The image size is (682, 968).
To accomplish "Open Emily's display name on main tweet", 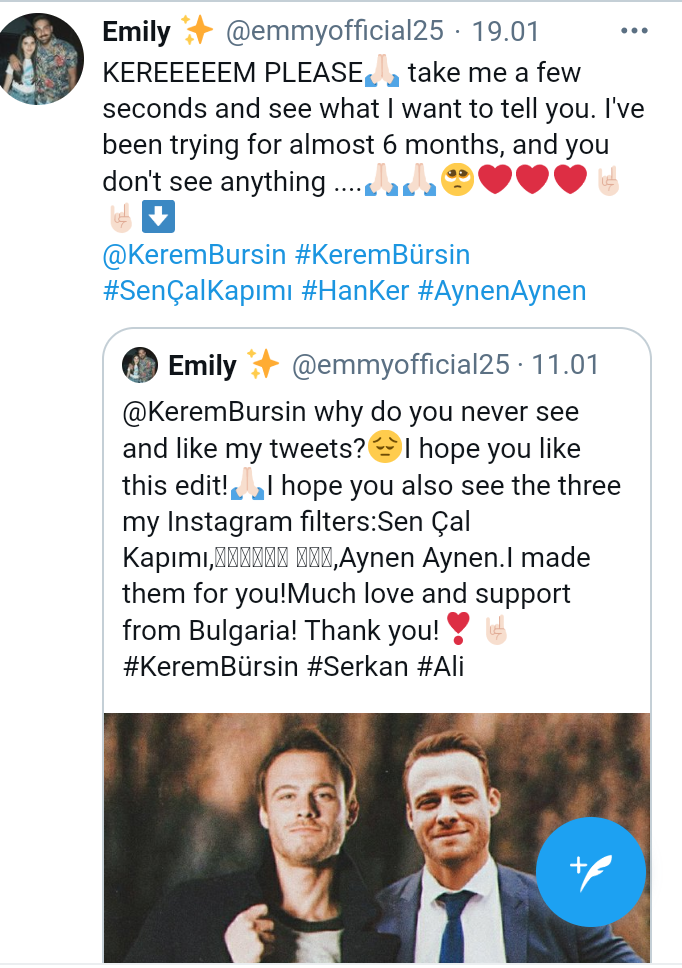I will pos(137,31).
